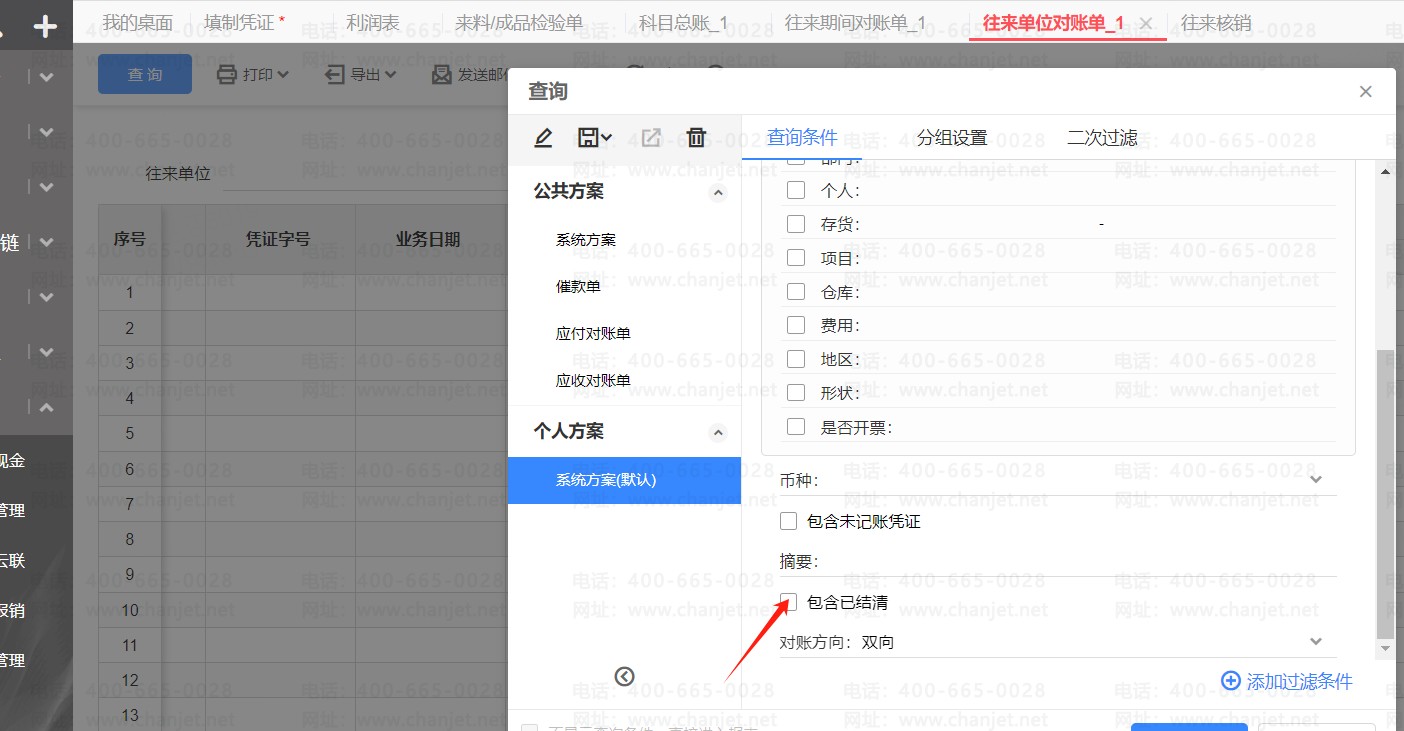Check the 包含未记账凭证 checkbox

(789, 521)
